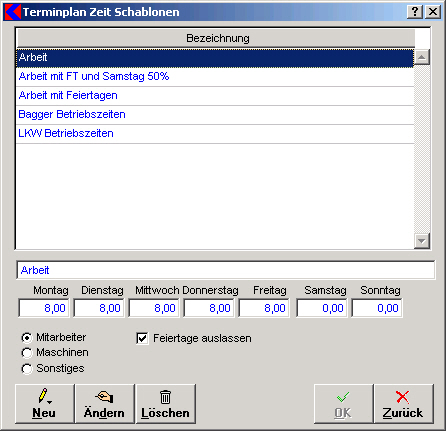The width and height of the screenshot is (446, 431).
Task: Select the Mitarbeiter radio button
Action: (x=27, y=338)
